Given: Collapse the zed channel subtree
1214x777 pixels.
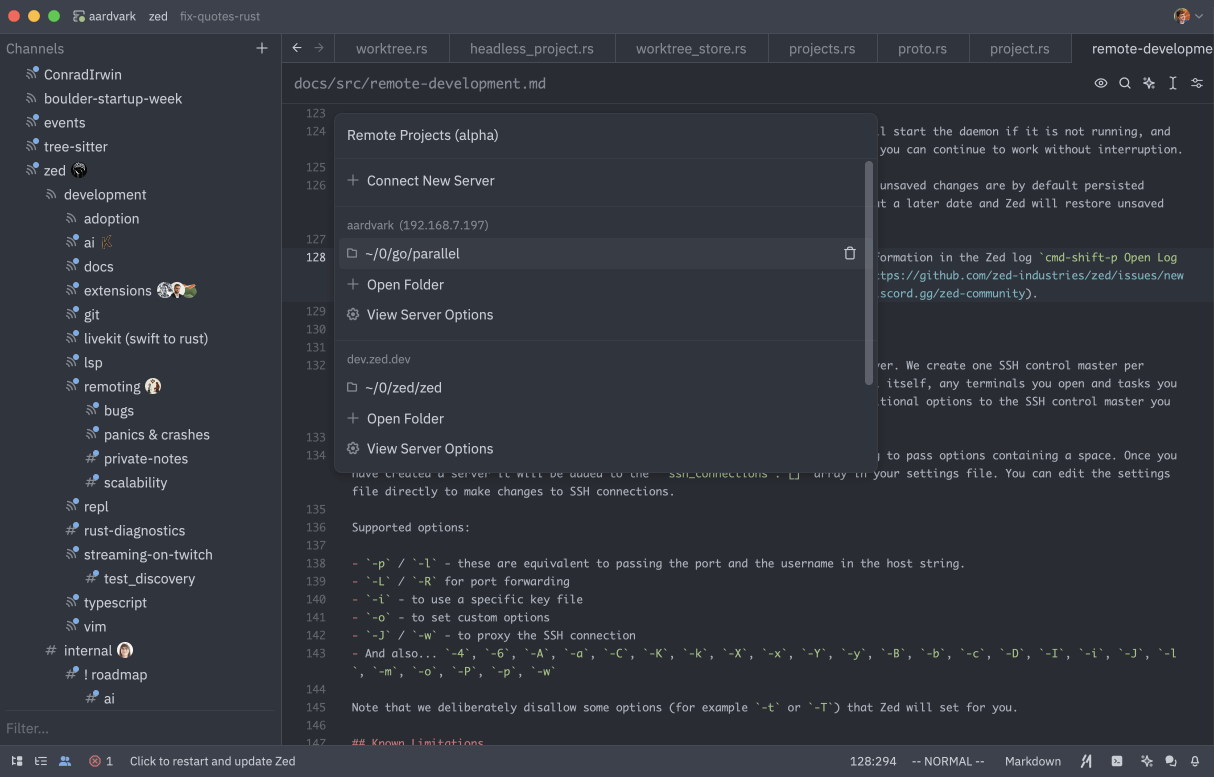Looking at the screenshot, I should click(x=56, y=170).
